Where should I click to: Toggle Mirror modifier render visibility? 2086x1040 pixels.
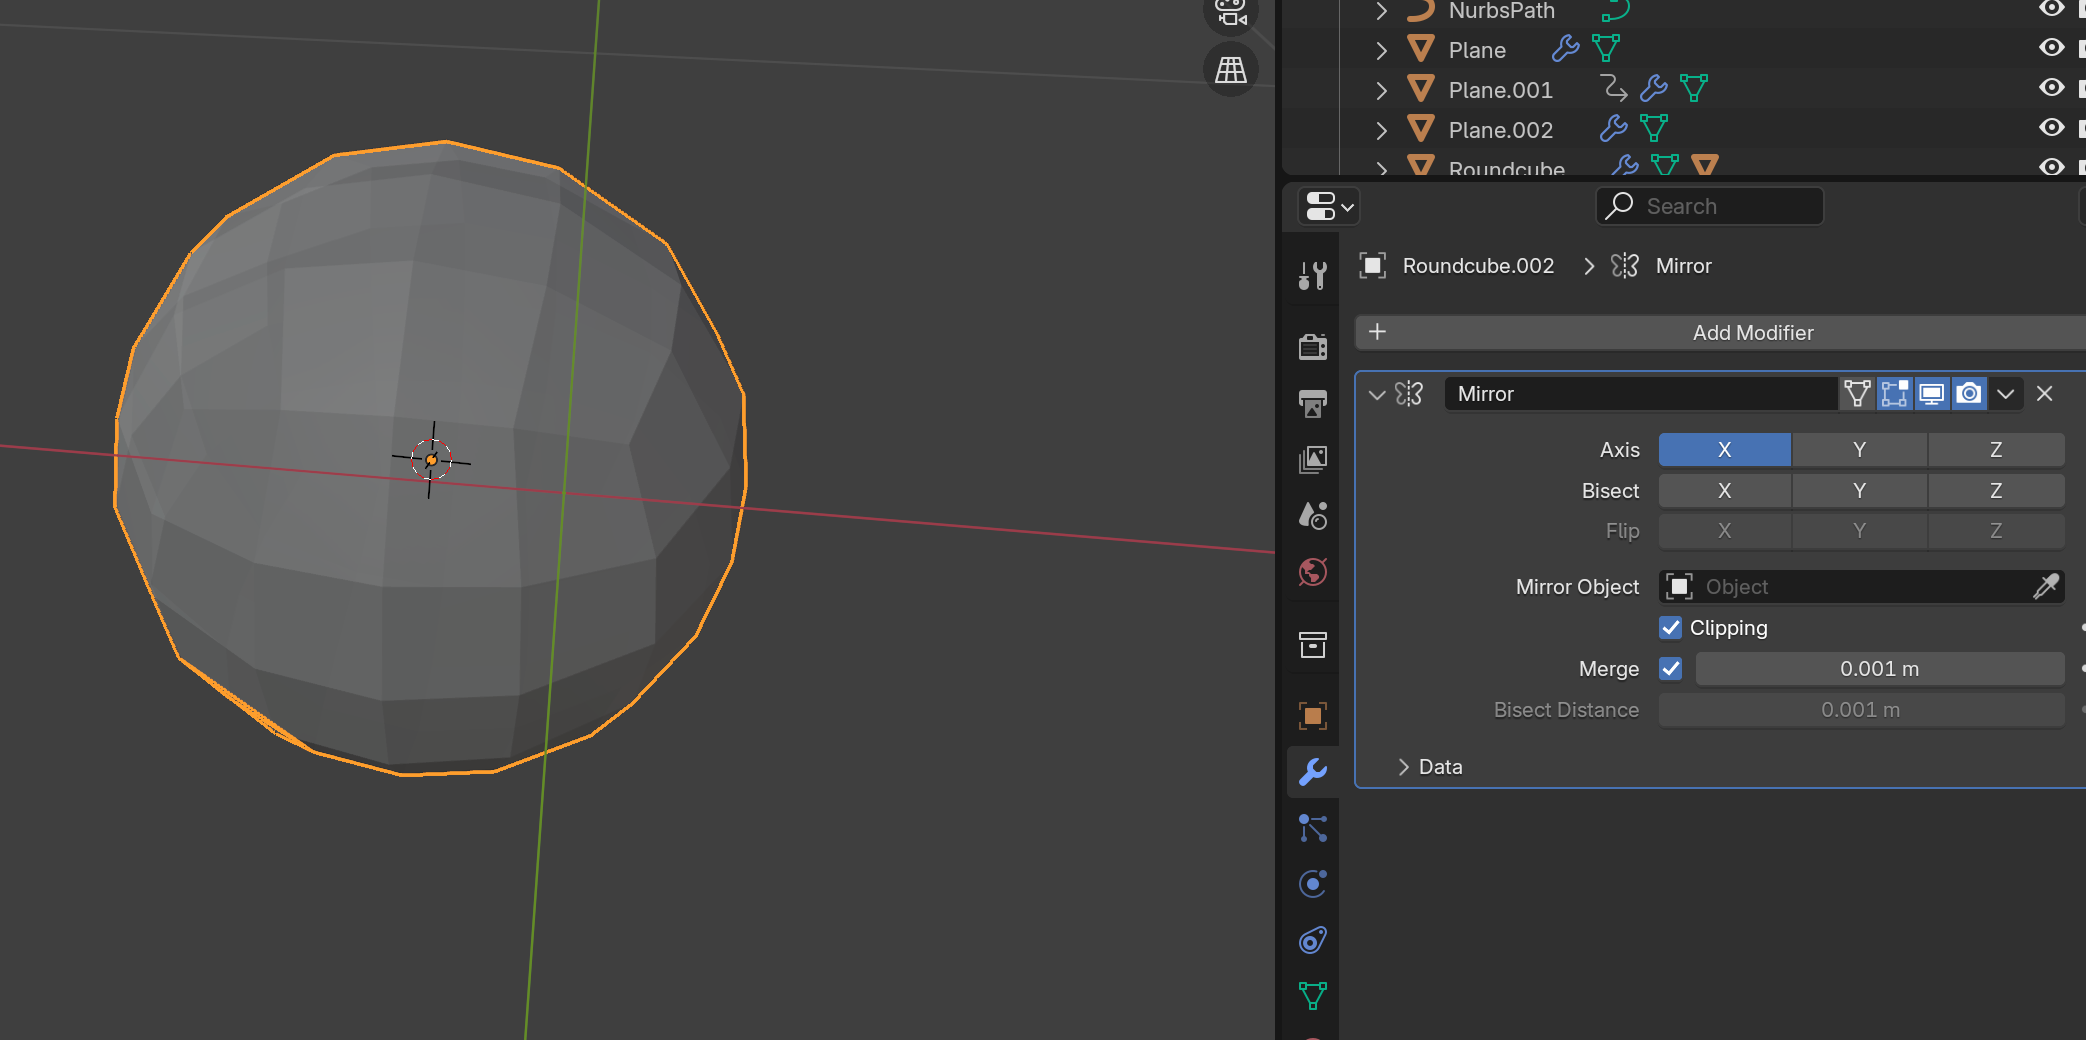coord(1968,394)
